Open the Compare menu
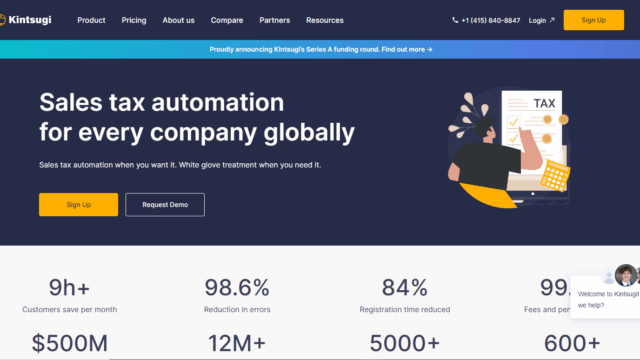This screenshot has width=640, height=360. coord(227,20)
